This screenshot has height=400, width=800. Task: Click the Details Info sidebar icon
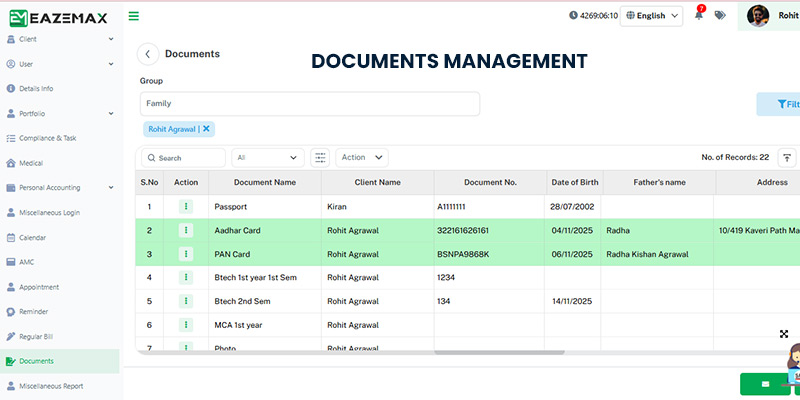pyautogui.click(x=11, y=89)
